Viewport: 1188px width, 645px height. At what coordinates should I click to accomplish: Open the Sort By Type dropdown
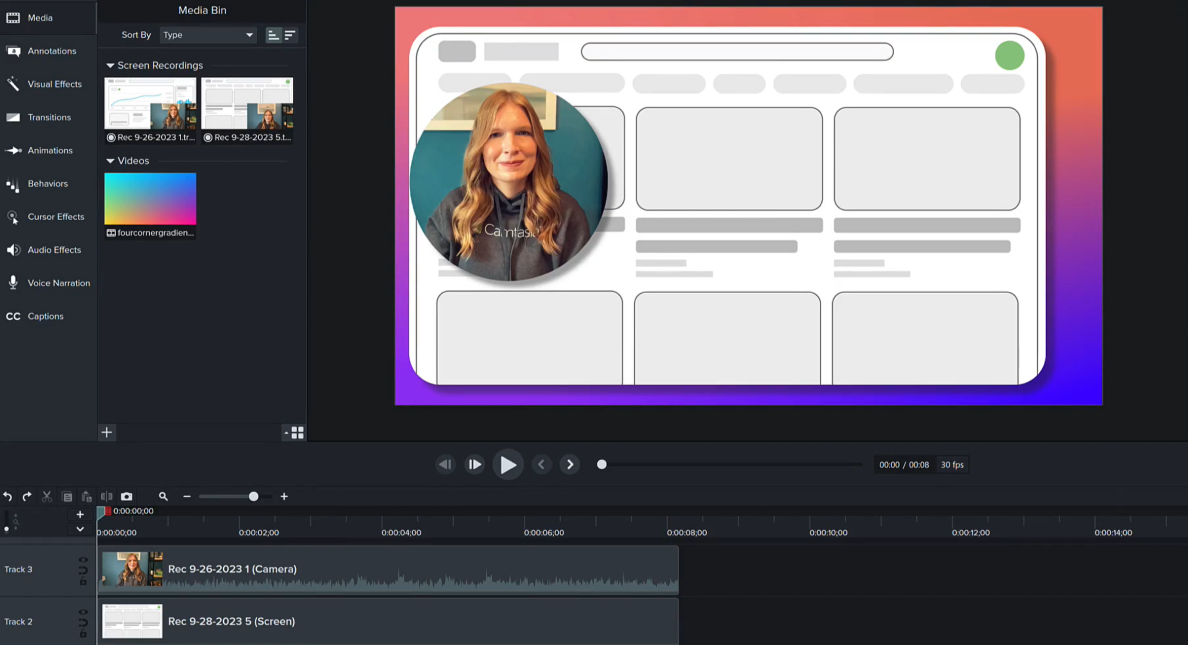[x=208, y=35]
